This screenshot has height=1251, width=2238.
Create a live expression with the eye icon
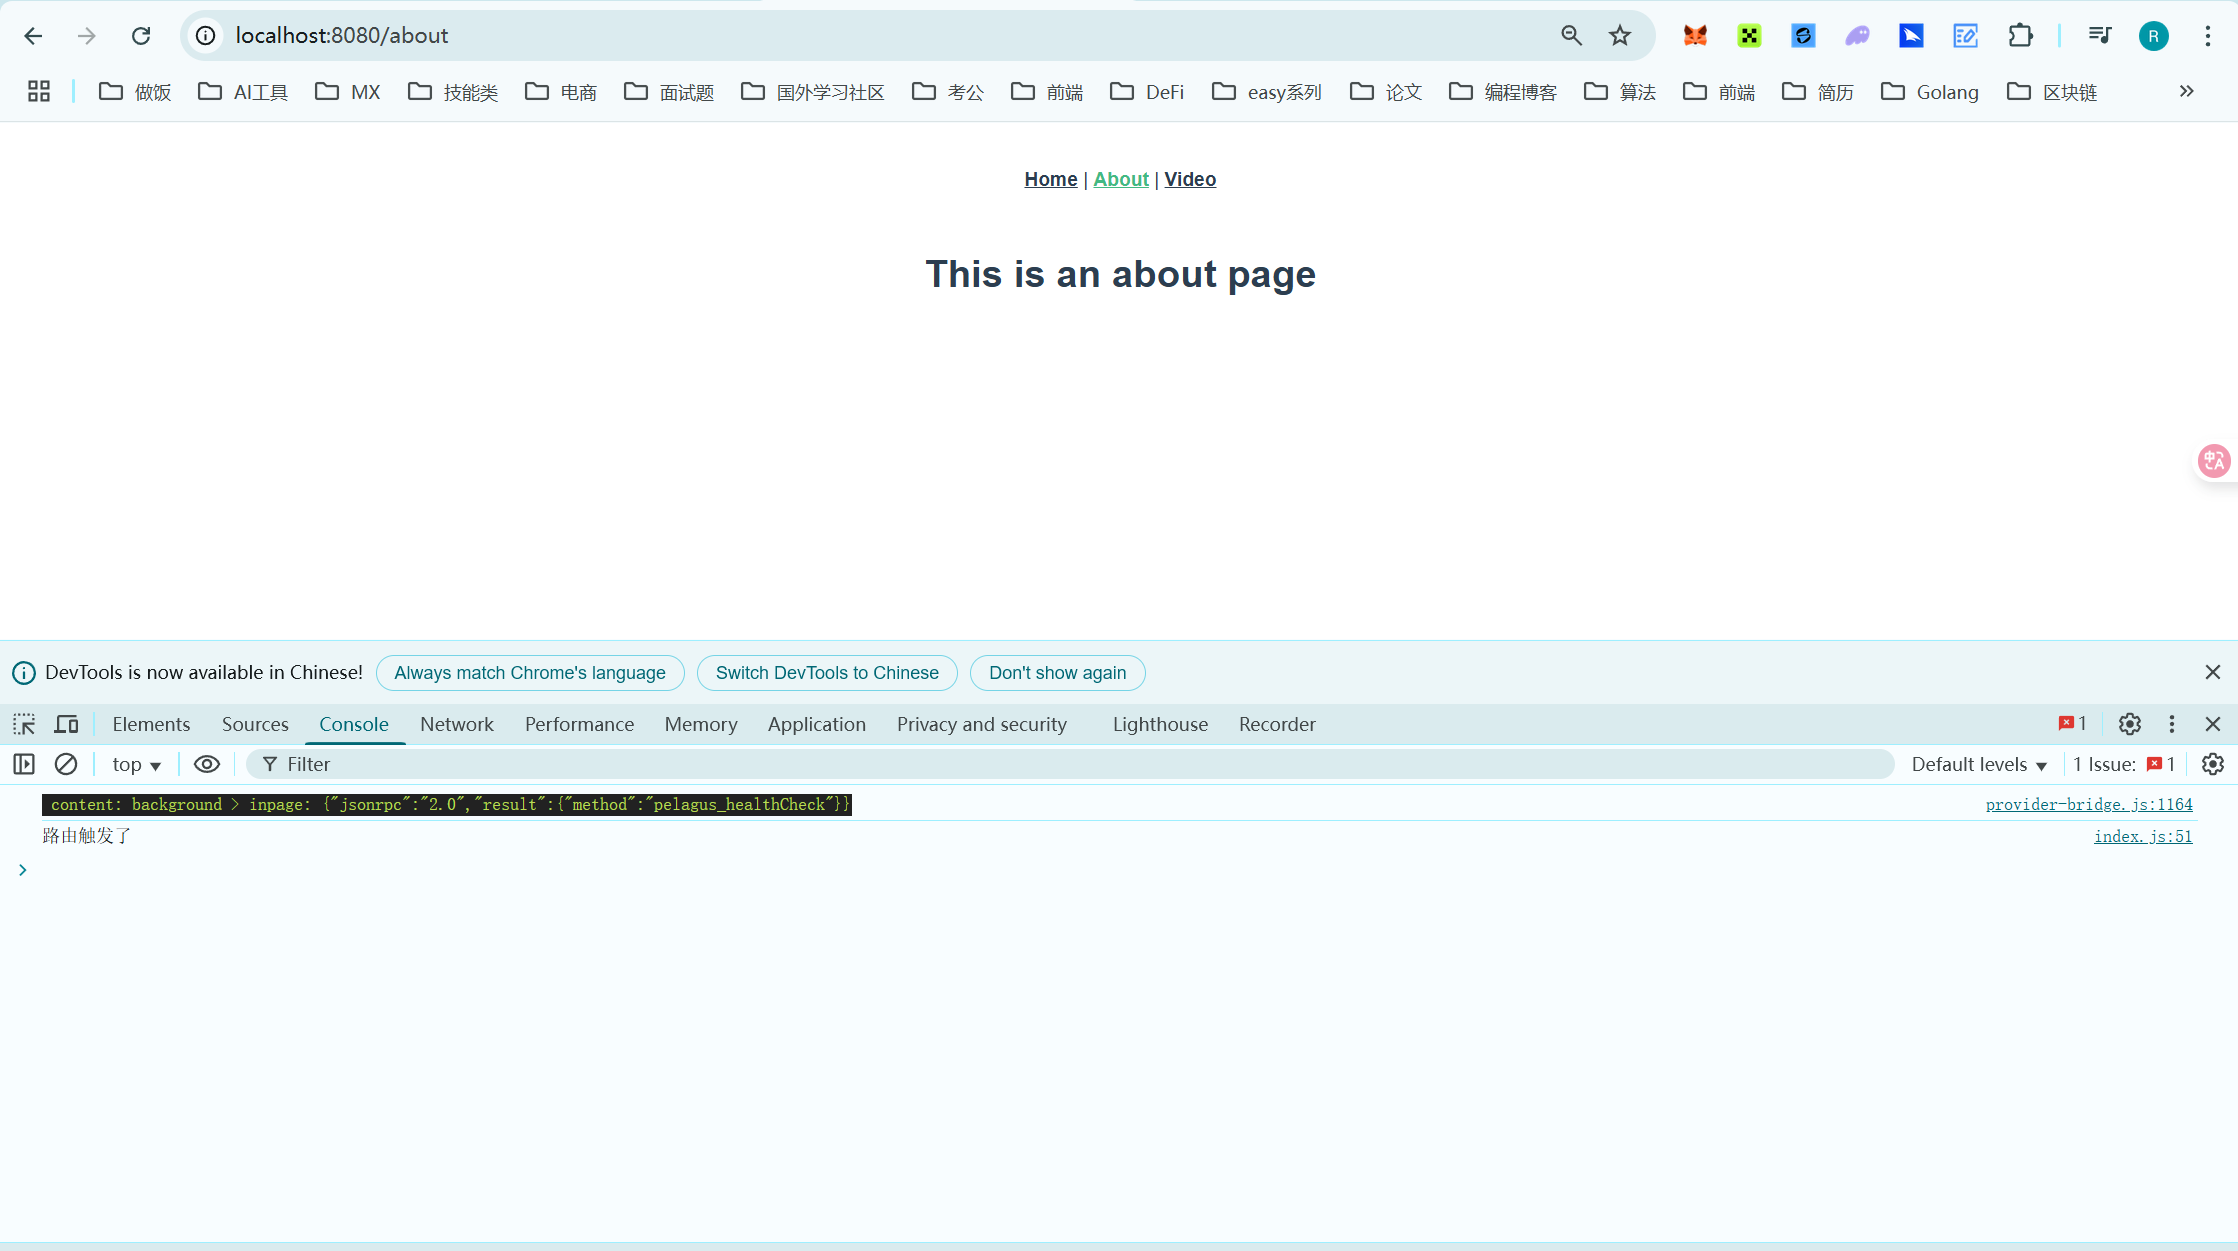[206, 764]
